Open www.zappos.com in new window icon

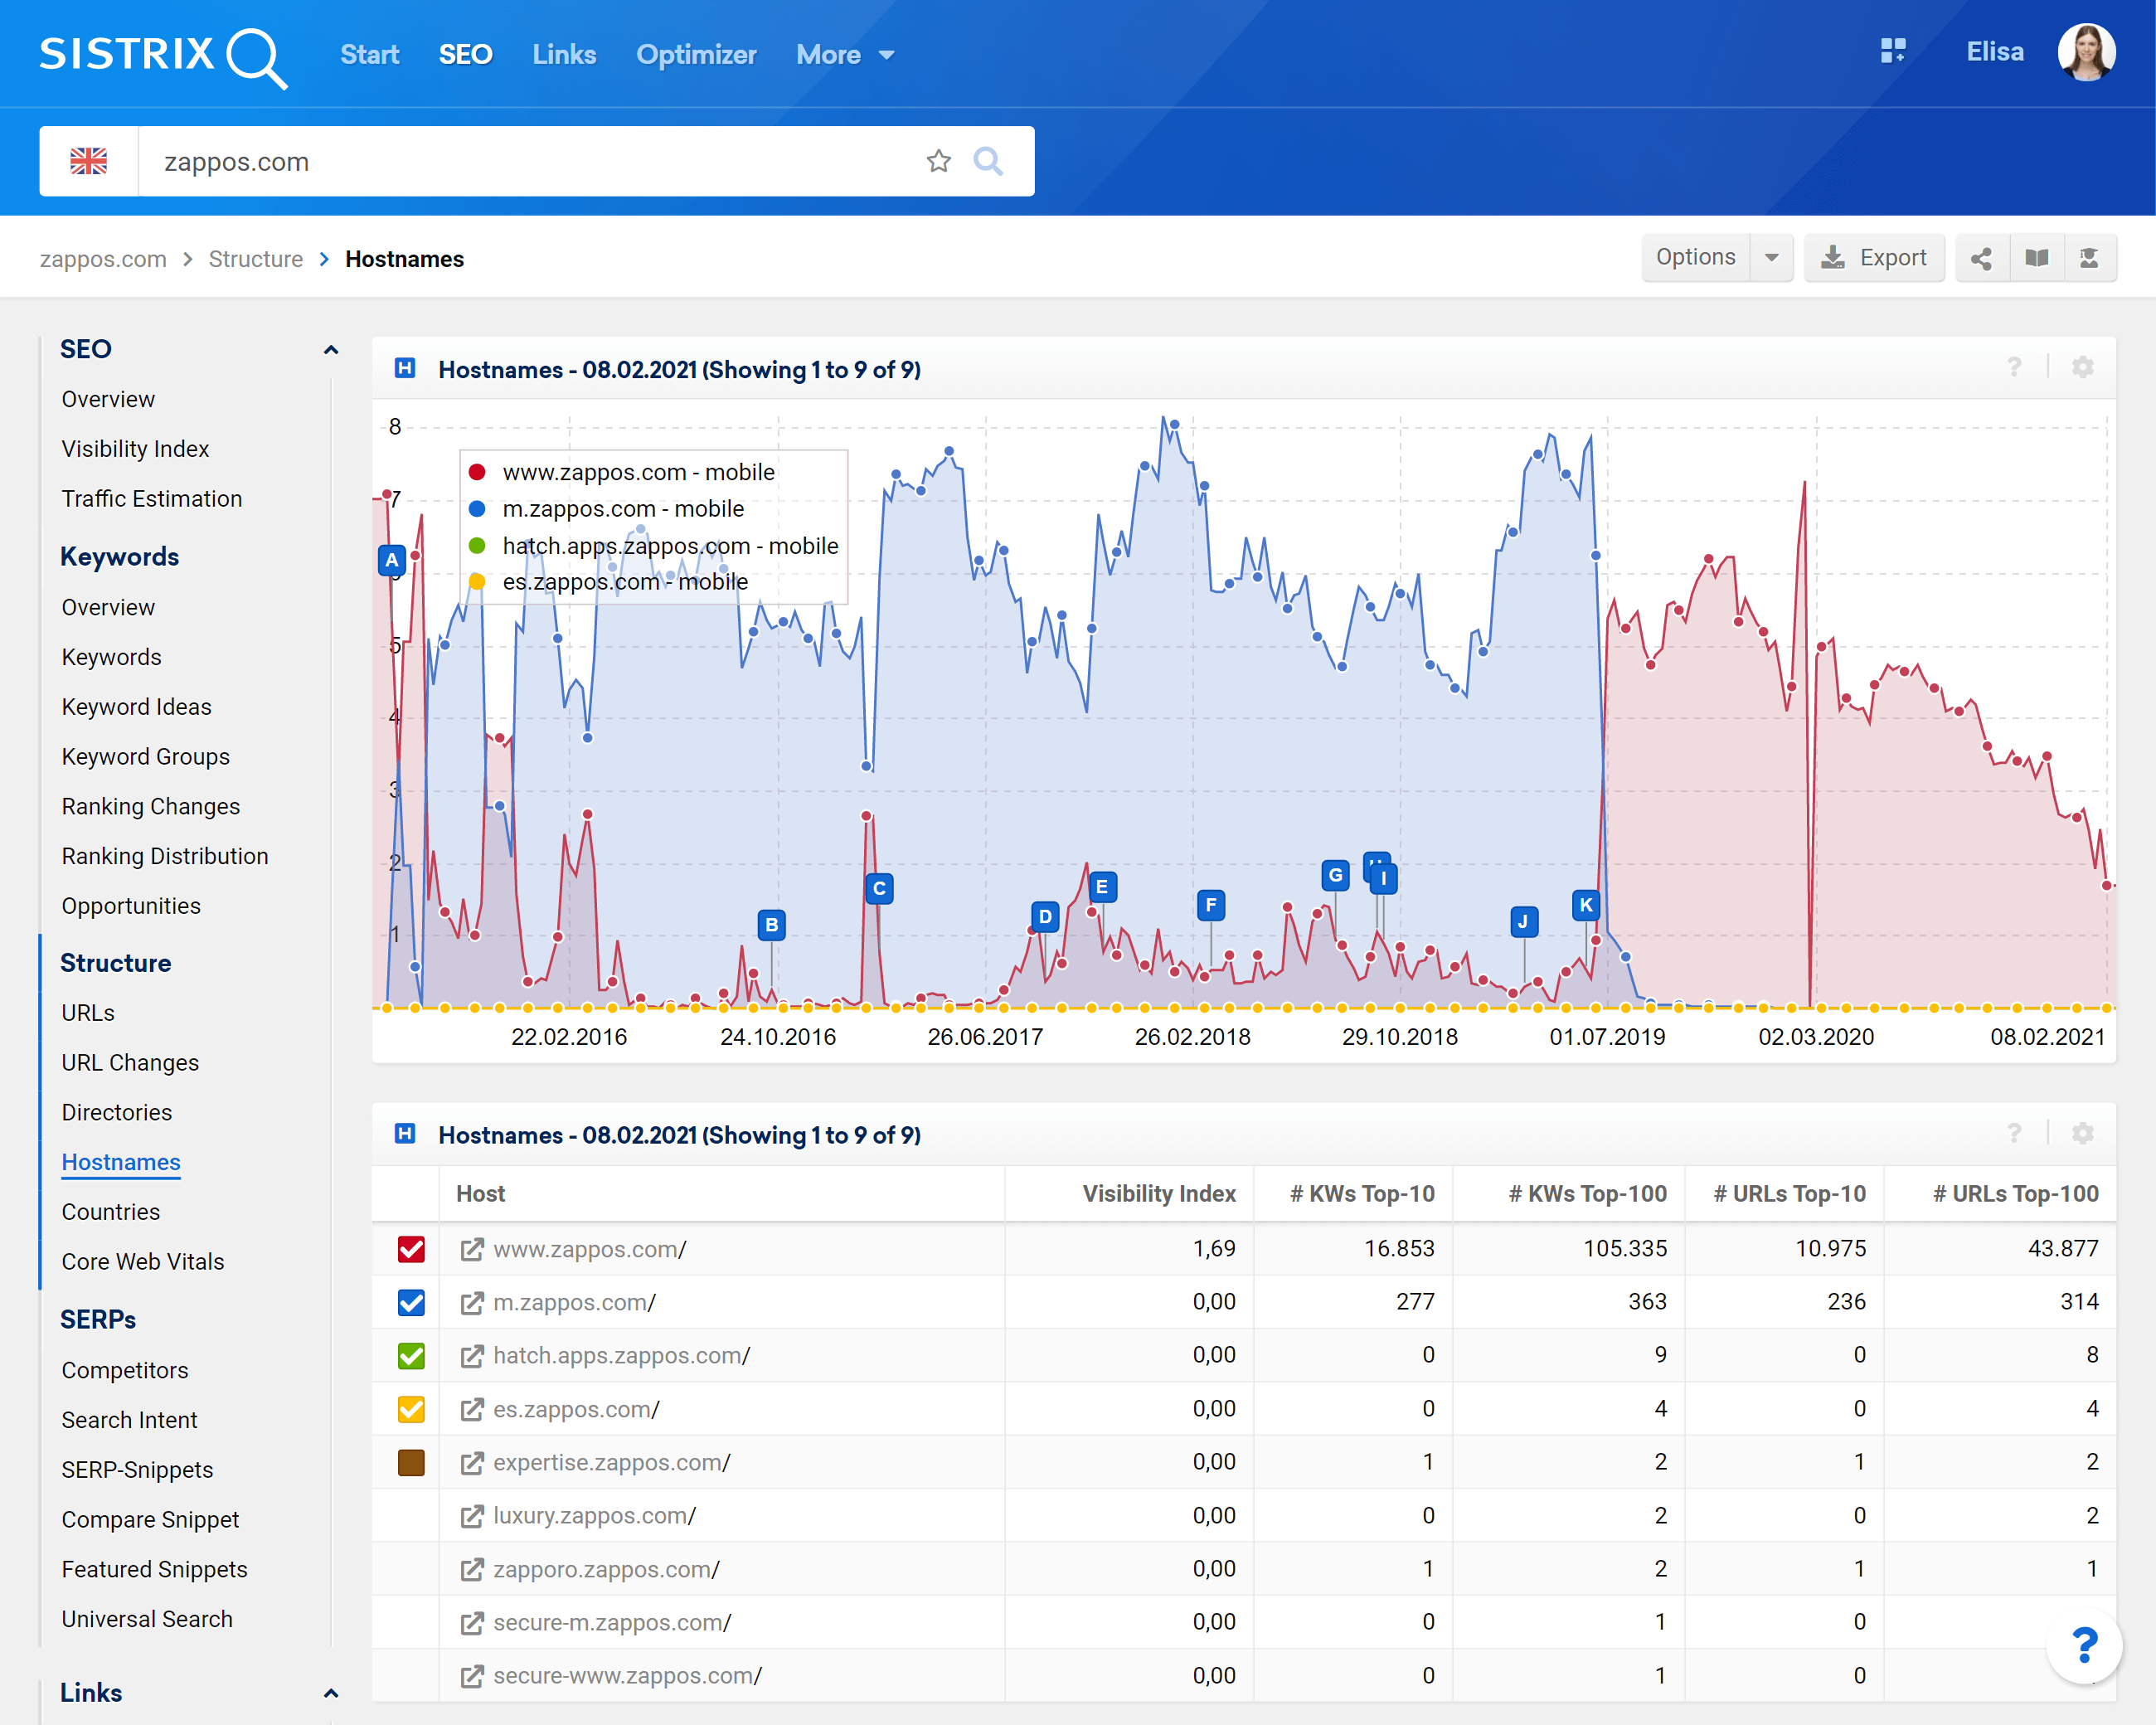click(x=471, y=1249)
